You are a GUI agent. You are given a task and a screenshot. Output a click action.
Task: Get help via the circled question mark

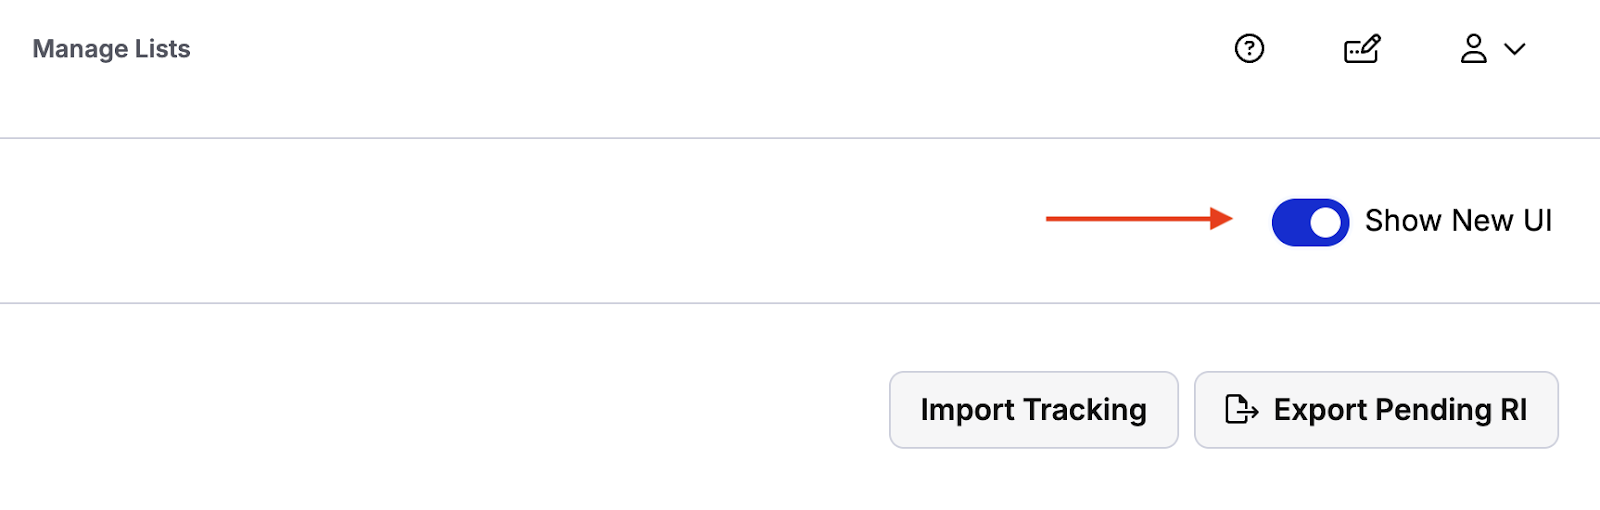pos(1249,48)
